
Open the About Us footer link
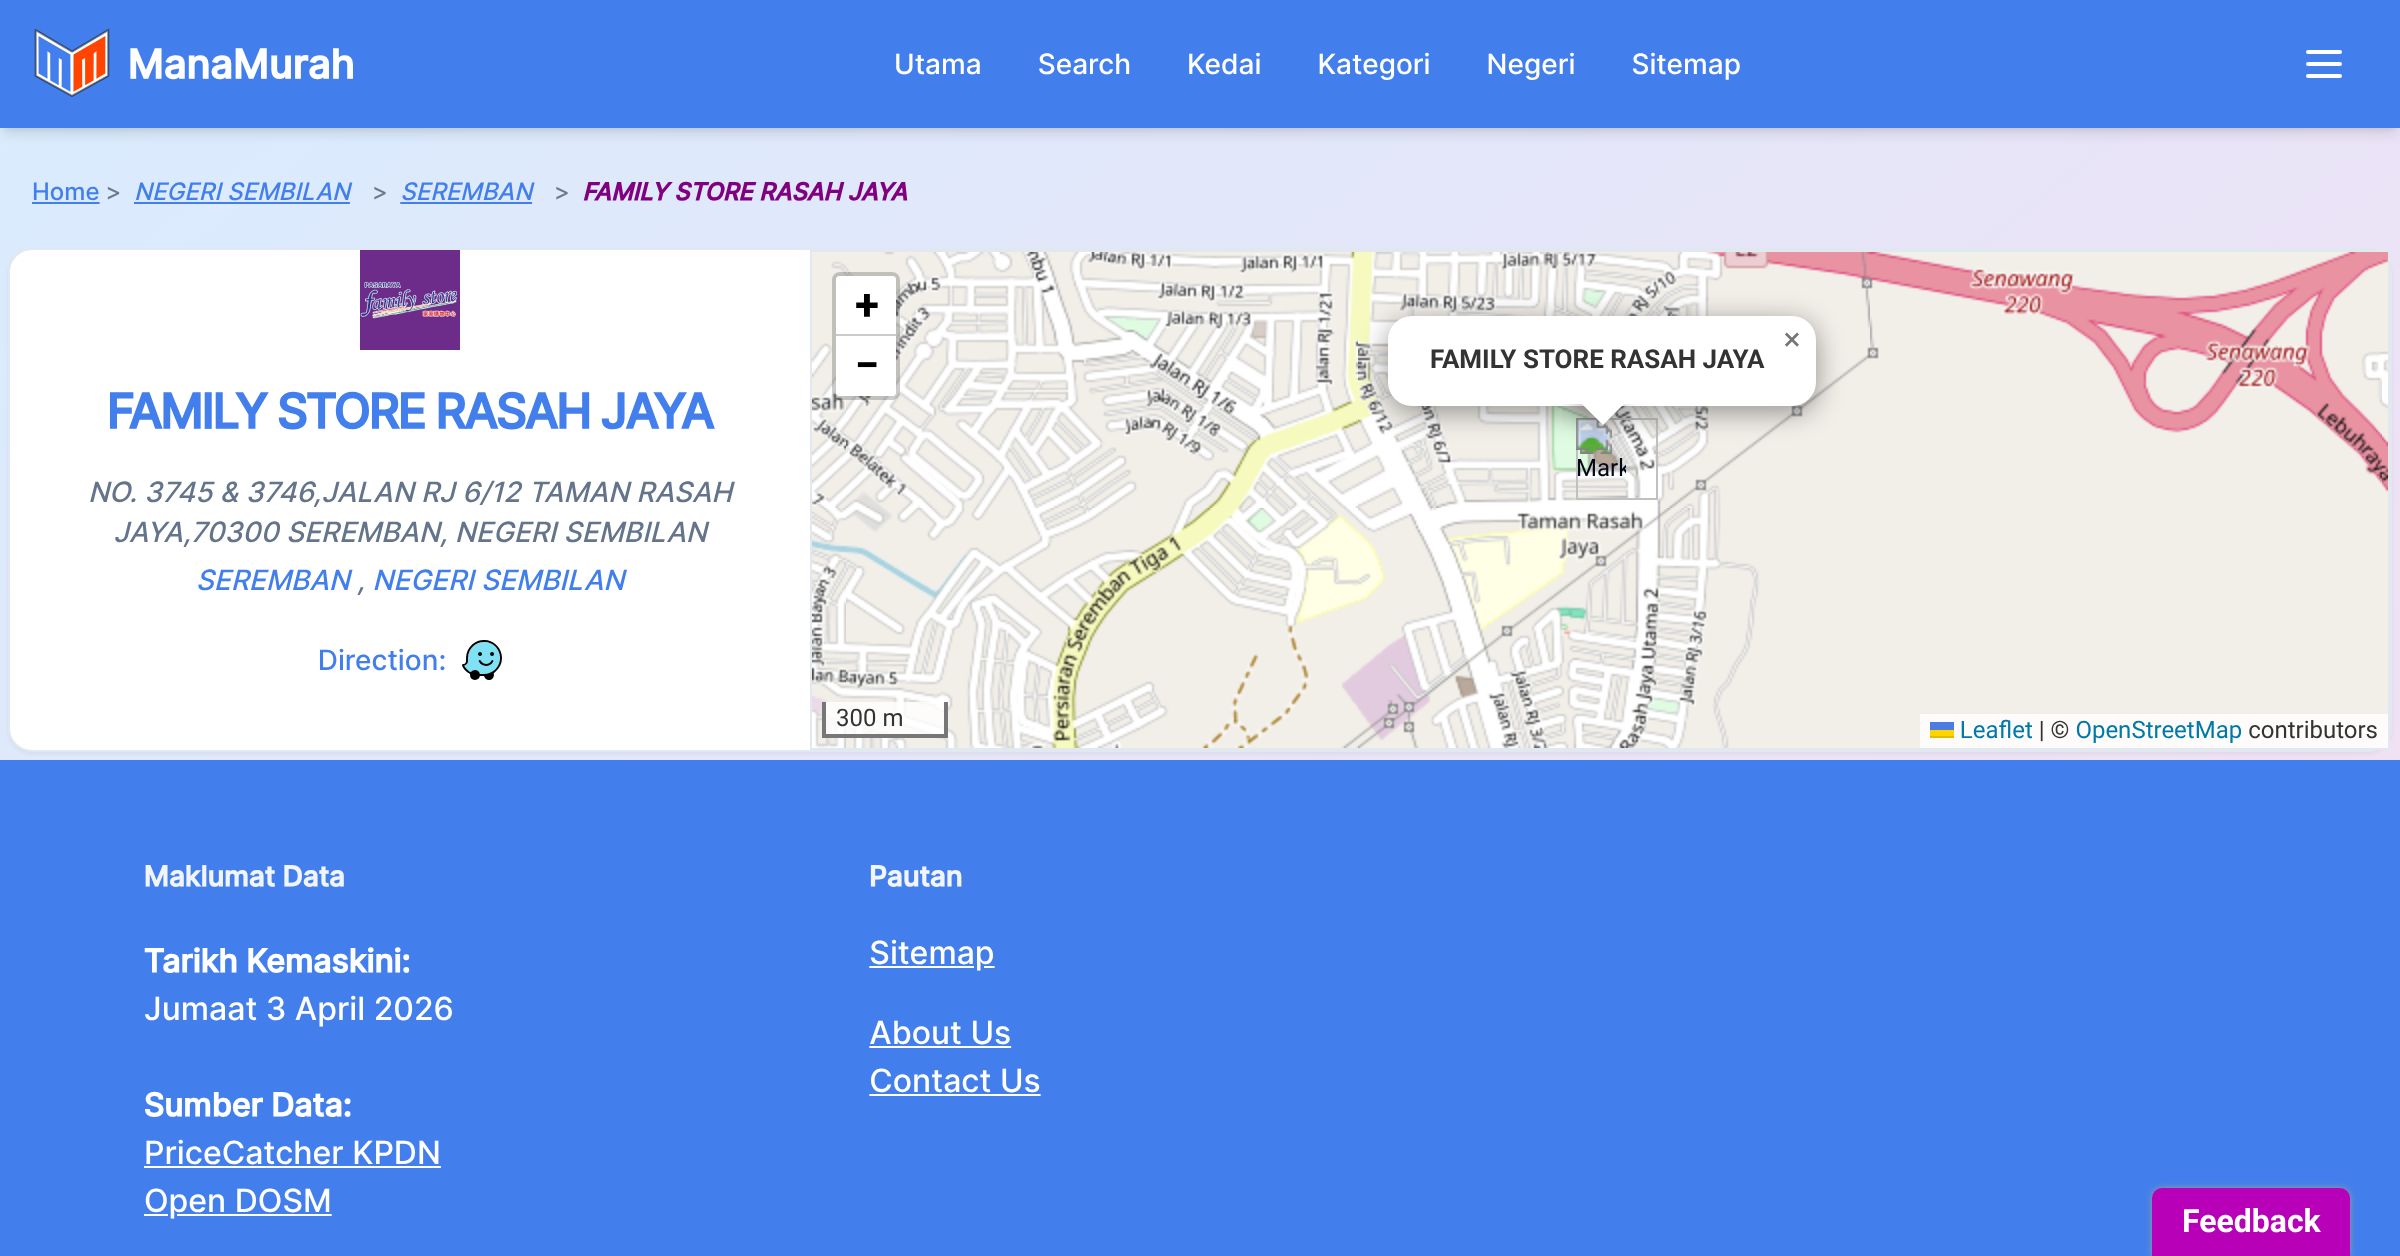point(940,1032)
